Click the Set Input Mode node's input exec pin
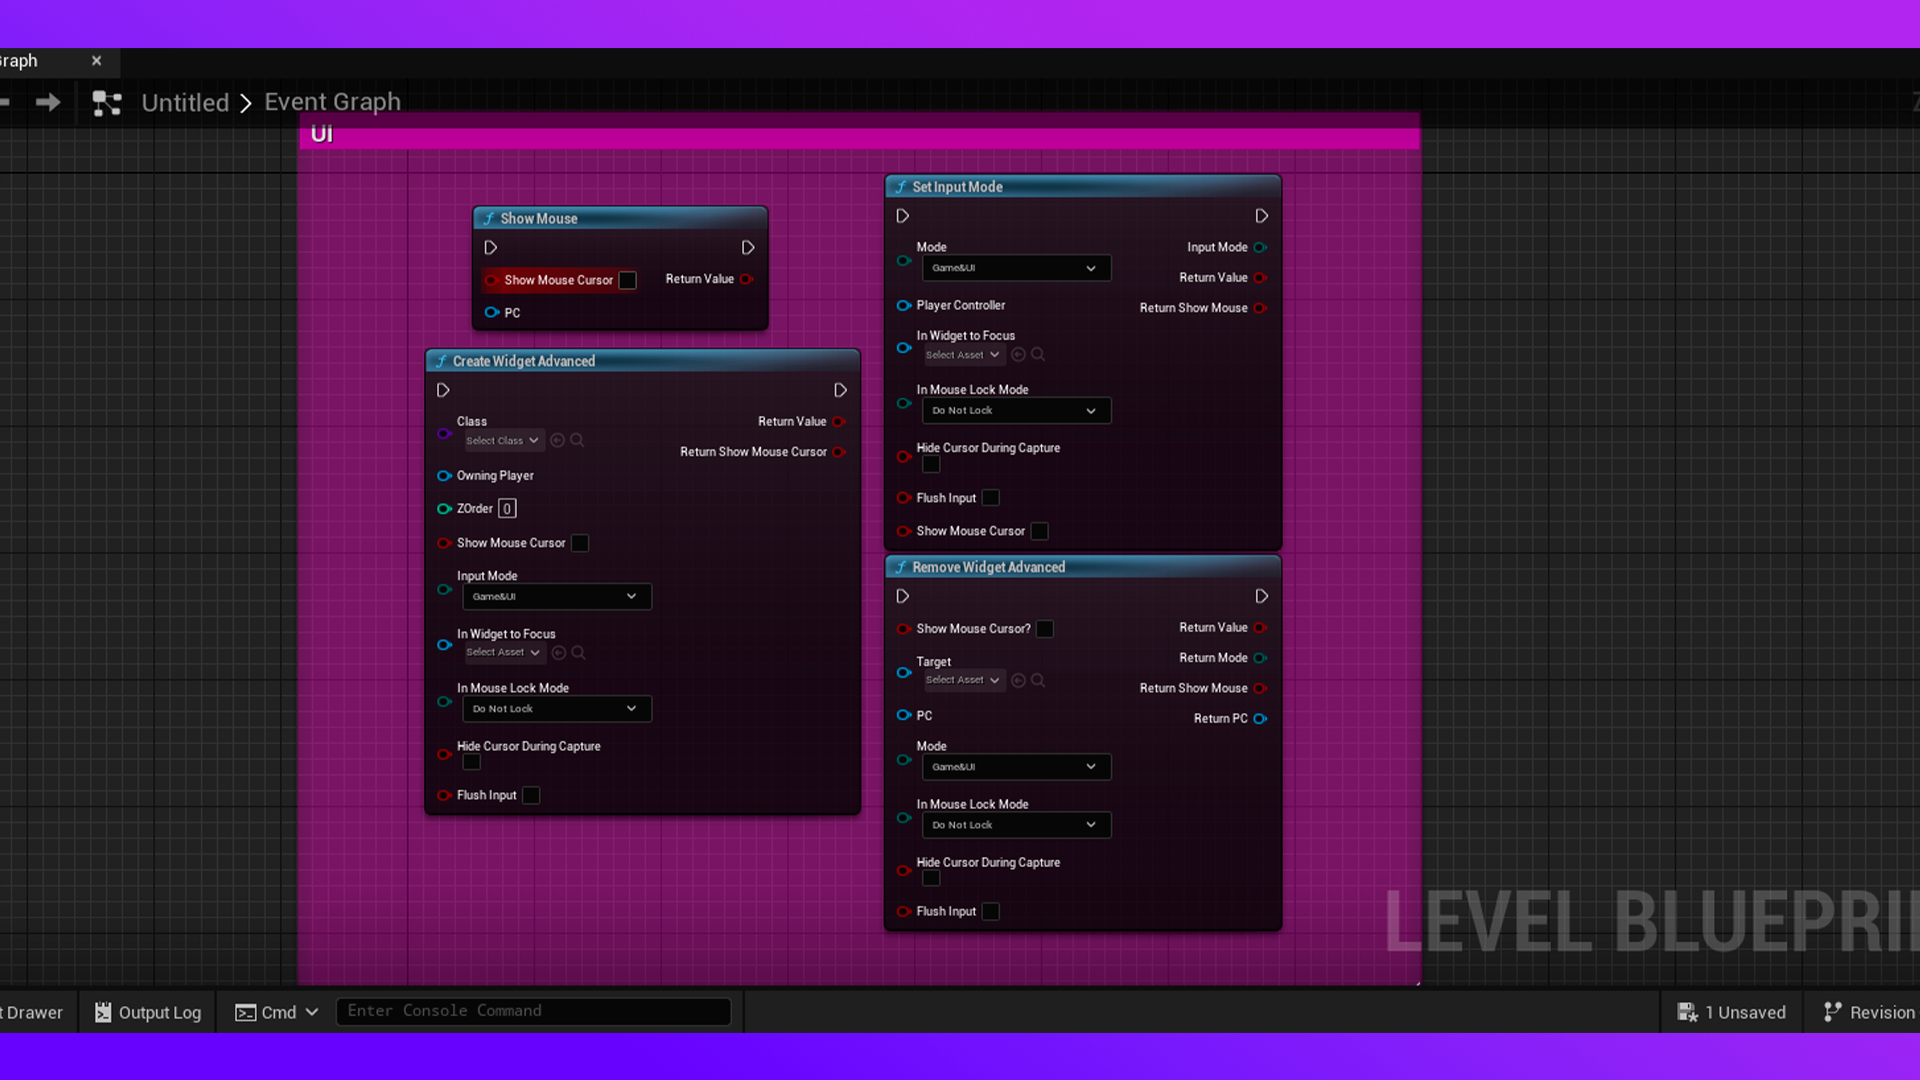 click(903, 216)
